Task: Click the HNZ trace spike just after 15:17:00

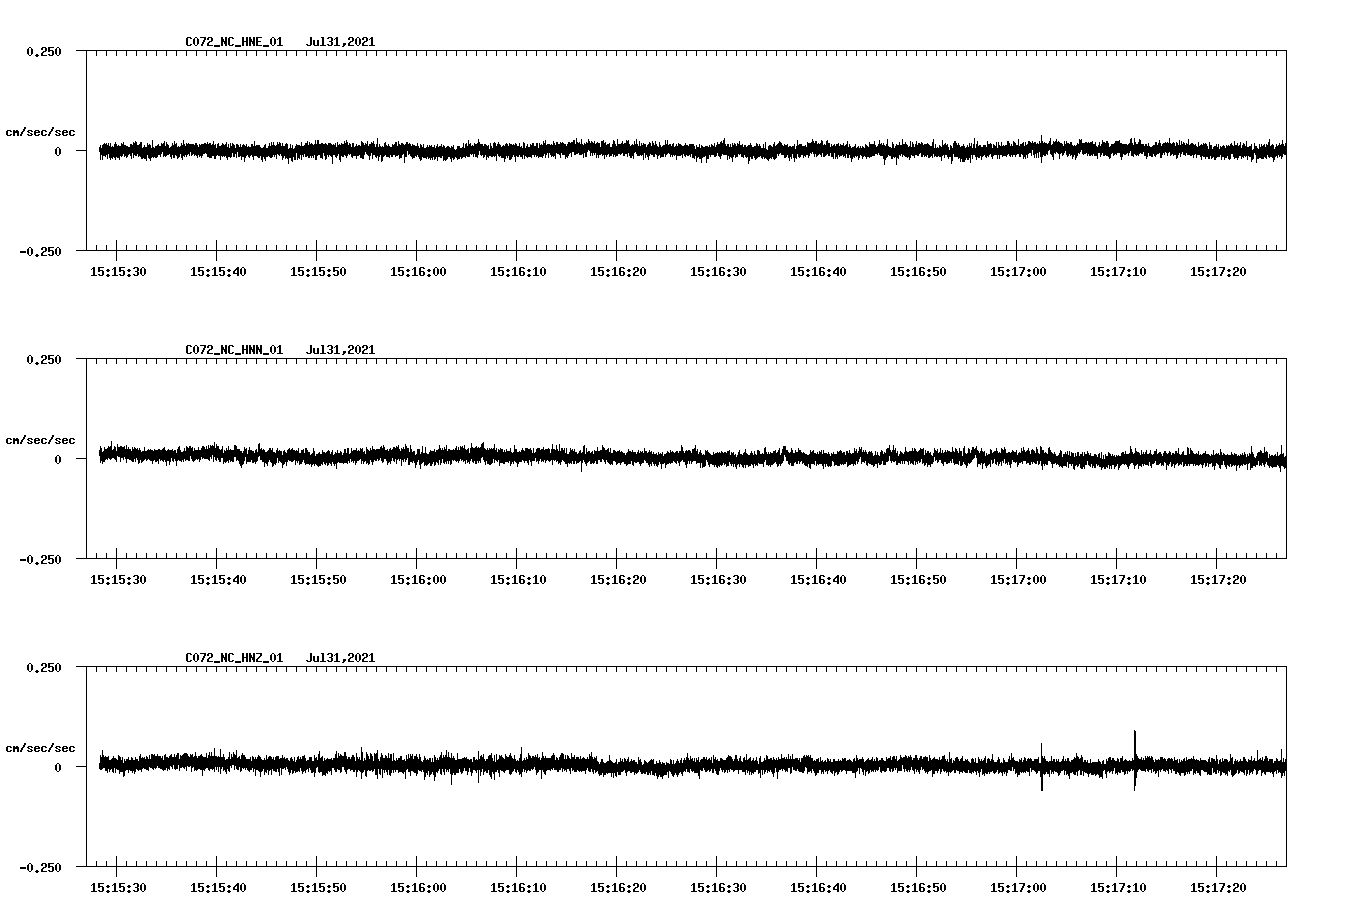Action: [x=1042, y=767]
